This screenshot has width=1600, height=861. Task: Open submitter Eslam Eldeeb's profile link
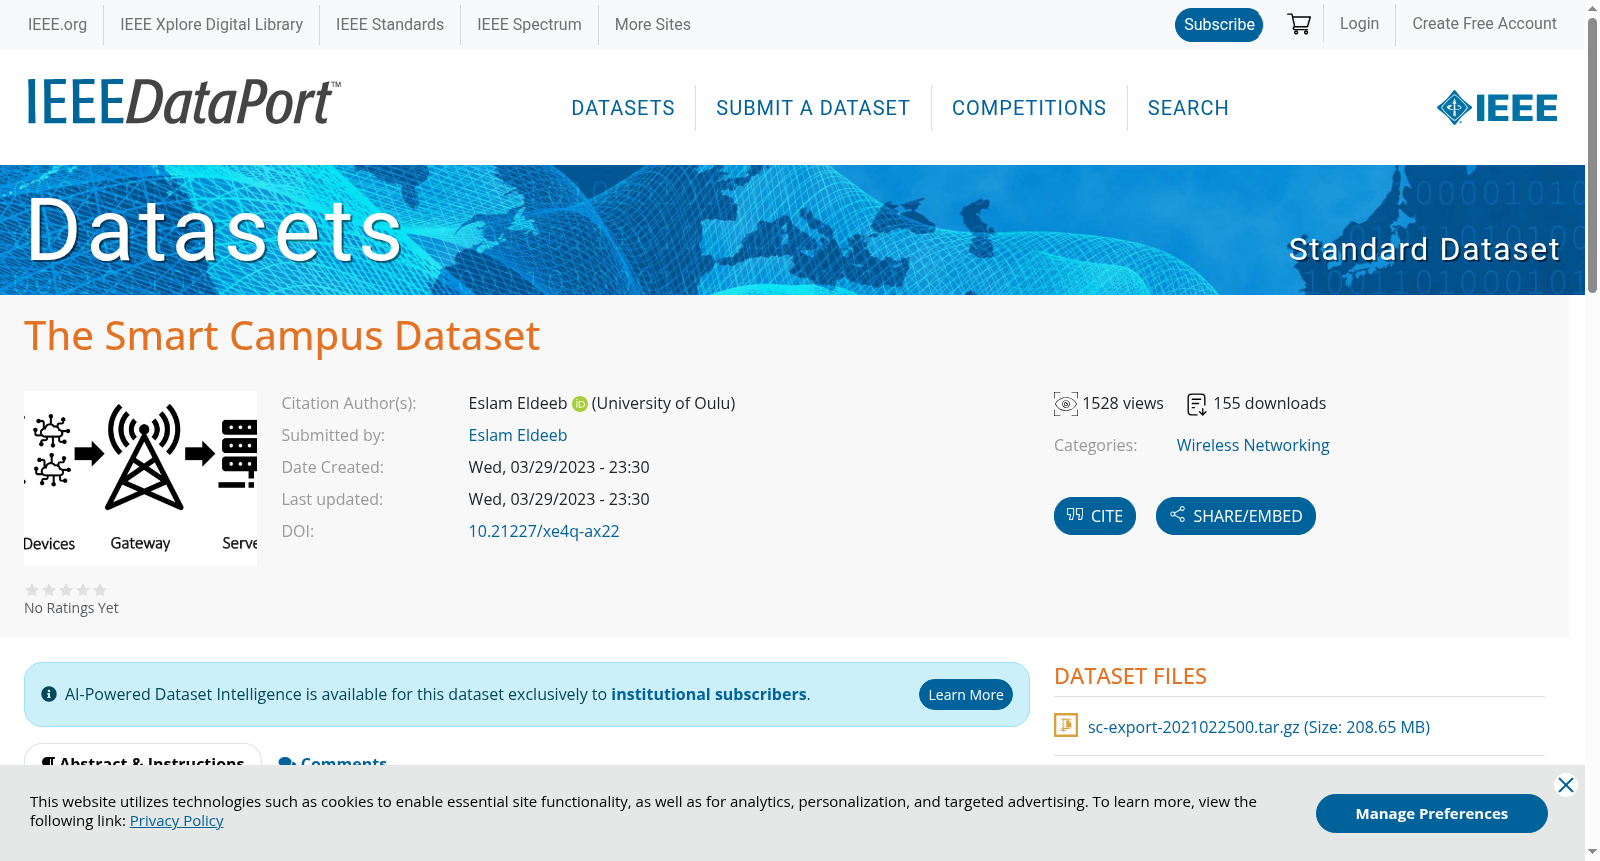518,436
